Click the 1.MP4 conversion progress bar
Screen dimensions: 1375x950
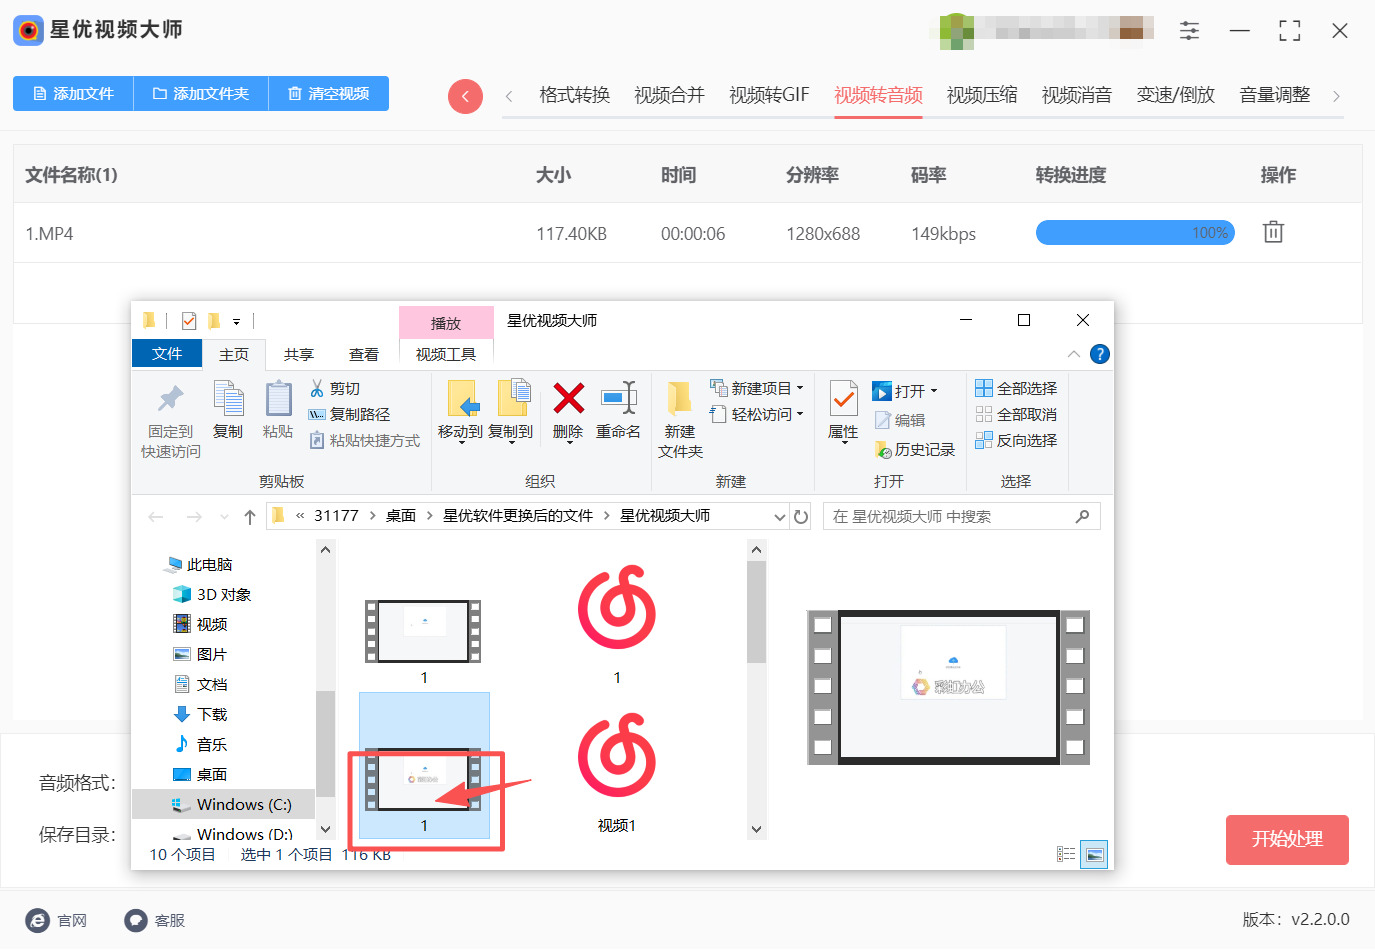1135,233
